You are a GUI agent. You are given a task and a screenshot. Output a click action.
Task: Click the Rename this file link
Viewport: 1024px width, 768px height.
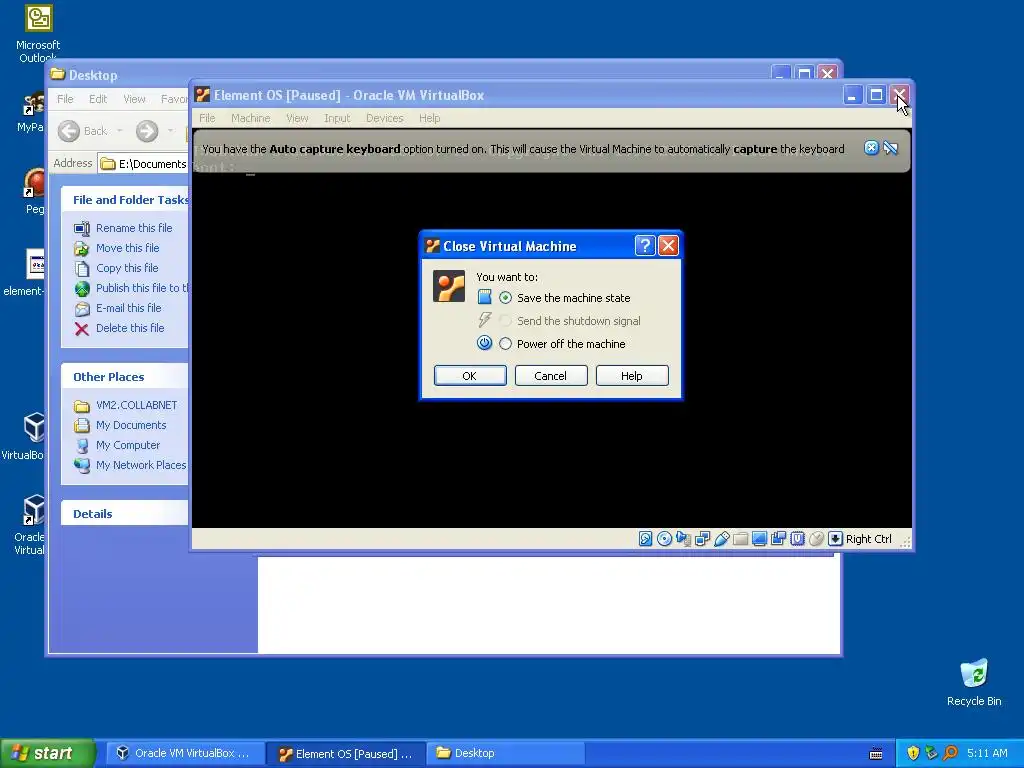click(x=134, y=228)
